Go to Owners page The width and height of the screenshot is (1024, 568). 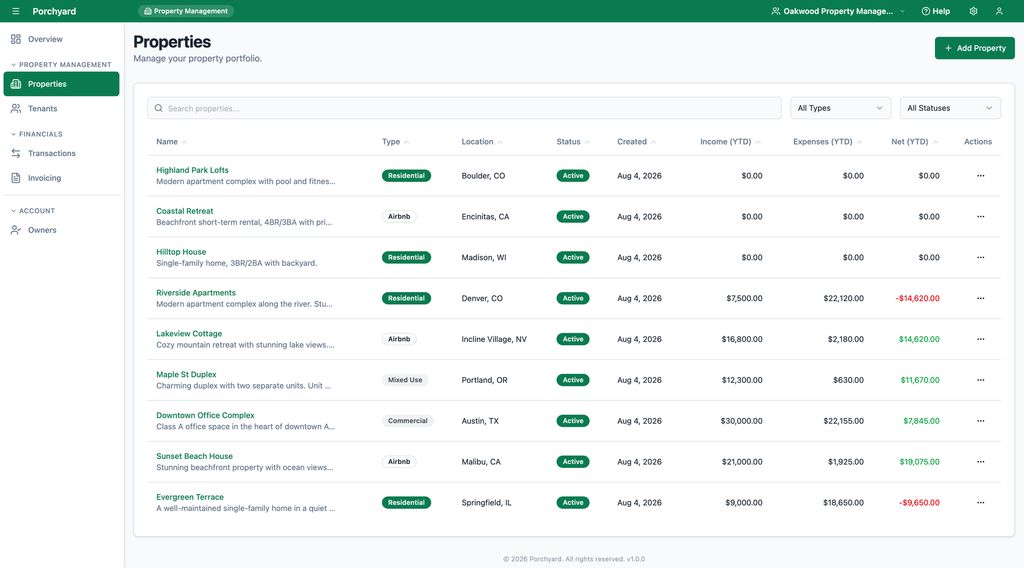[x=61, y=230]
